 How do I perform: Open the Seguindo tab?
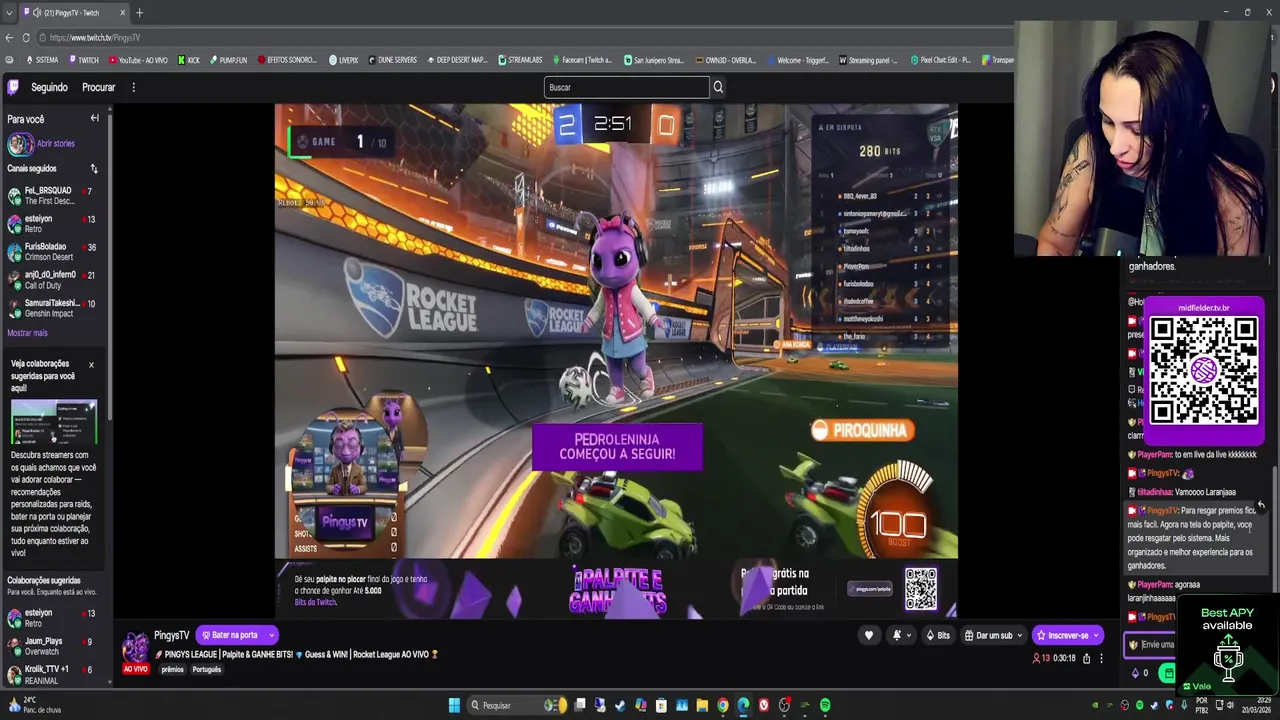coord(49,87)
